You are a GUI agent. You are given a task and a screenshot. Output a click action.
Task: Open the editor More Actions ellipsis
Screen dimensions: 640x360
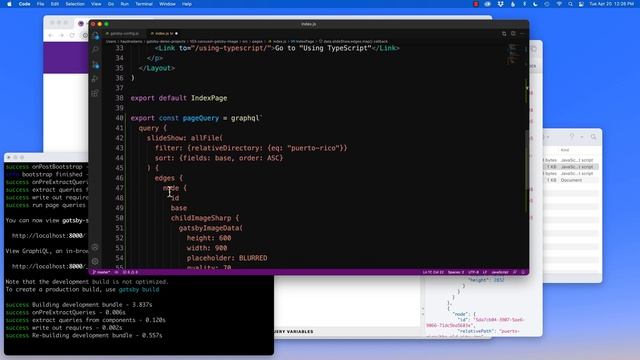click(x=522, y=33)
